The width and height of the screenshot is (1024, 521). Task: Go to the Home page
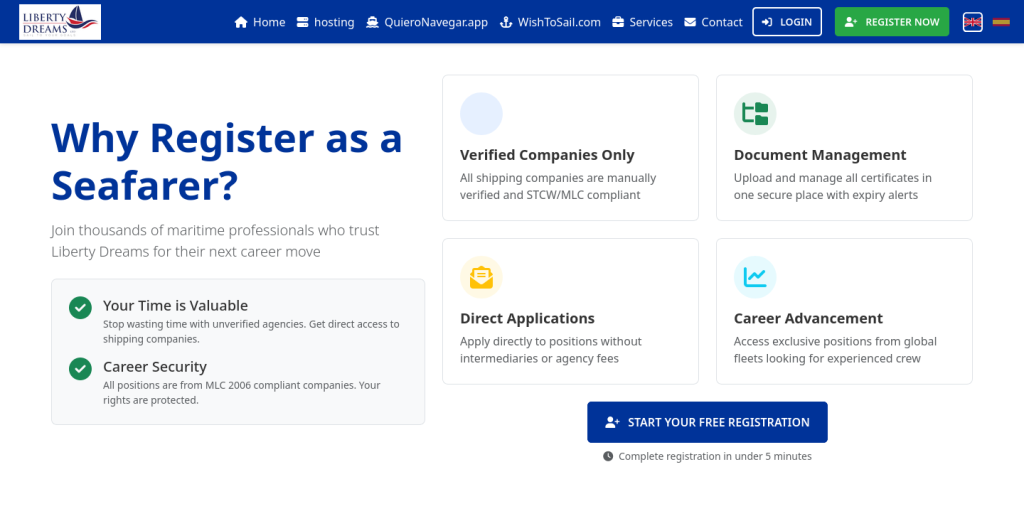click(260, 22)
